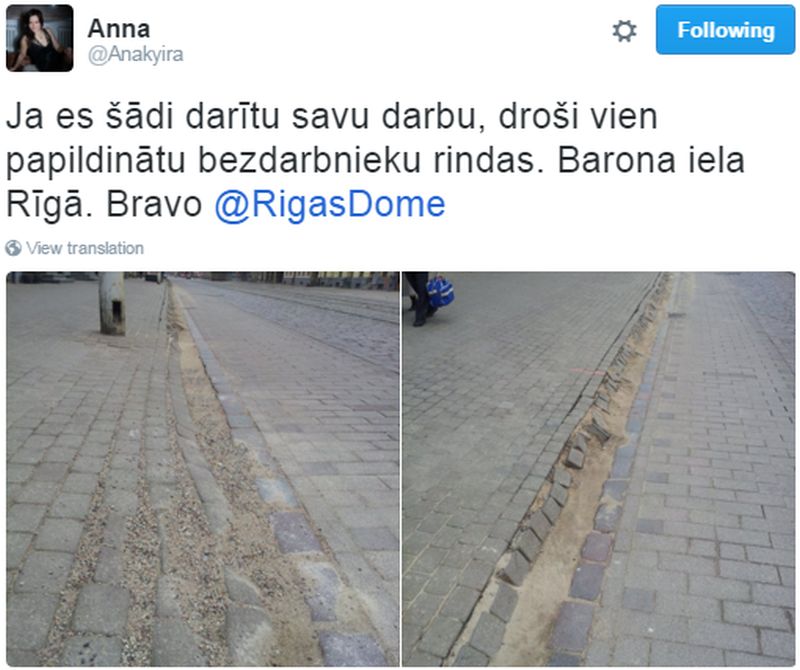
Task: Open the left photo of the sidewalk
Action: (203, 469)
